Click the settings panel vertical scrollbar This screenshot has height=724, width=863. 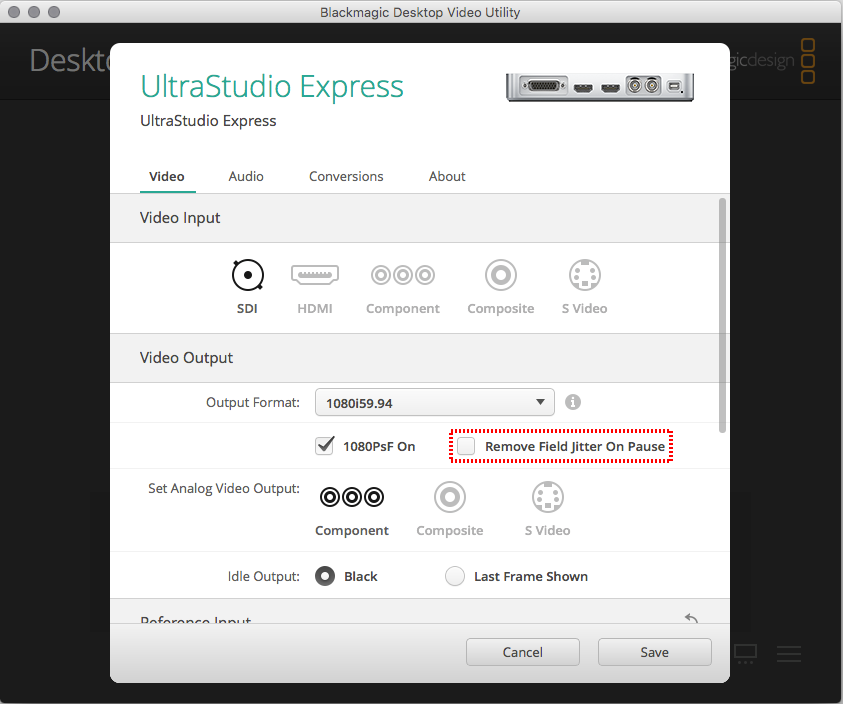tap(722, 315)
